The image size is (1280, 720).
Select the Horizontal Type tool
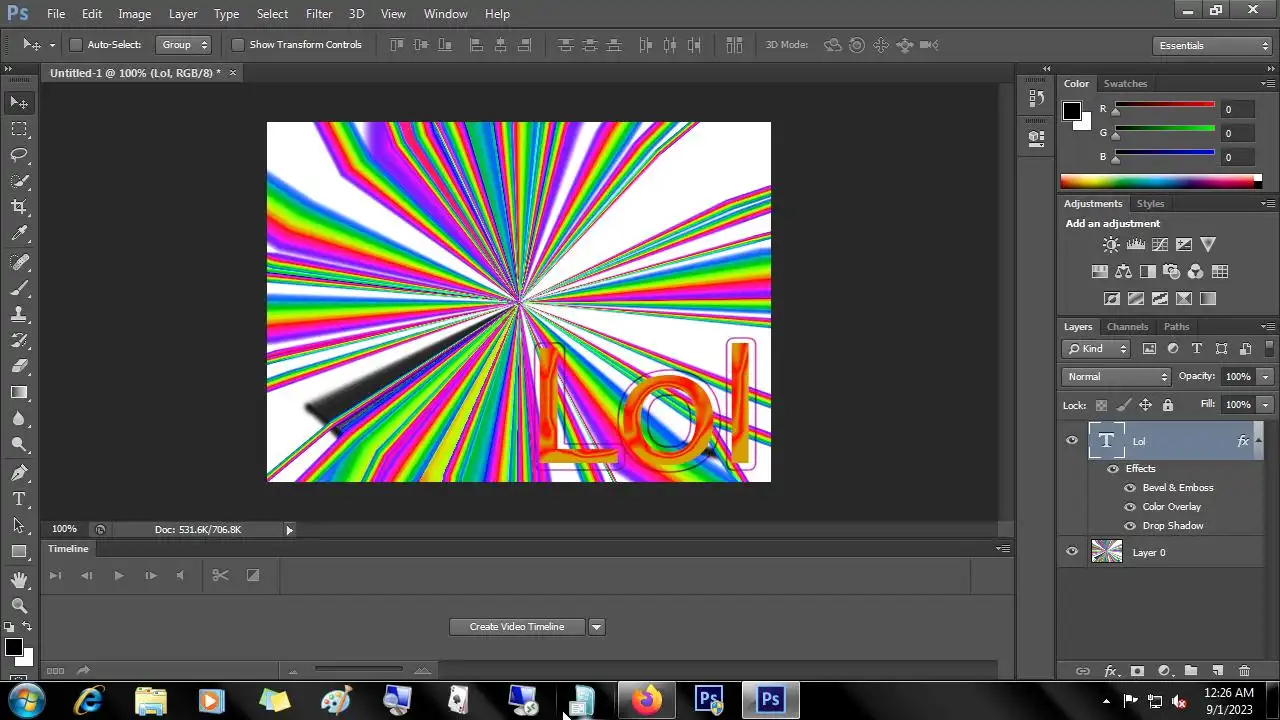tap(19, 499)
